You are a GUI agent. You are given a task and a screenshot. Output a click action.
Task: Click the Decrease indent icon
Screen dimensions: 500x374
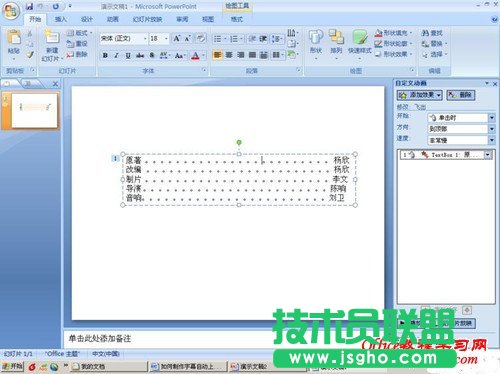[x=252, y=39]
